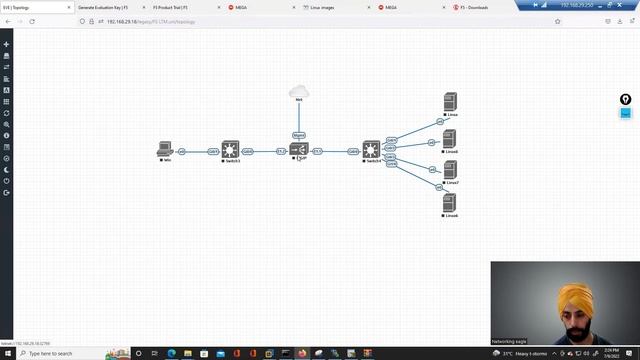Select the Win PC node
640x360 pixels.
coord(165,149)
